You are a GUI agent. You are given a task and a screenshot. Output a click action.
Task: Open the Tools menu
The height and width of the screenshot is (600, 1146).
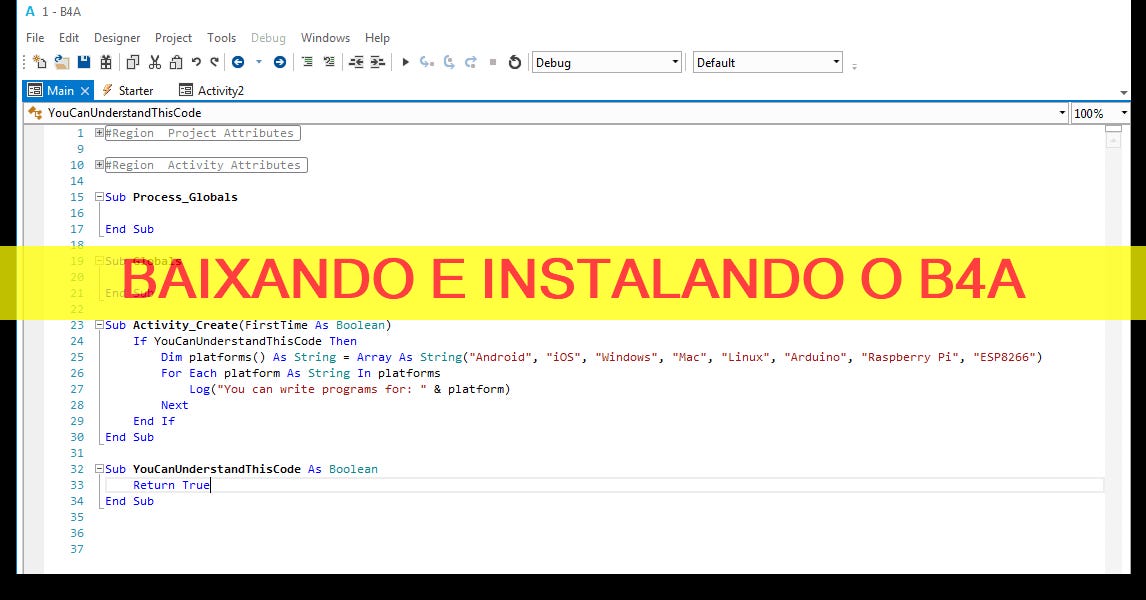point(221,37)
